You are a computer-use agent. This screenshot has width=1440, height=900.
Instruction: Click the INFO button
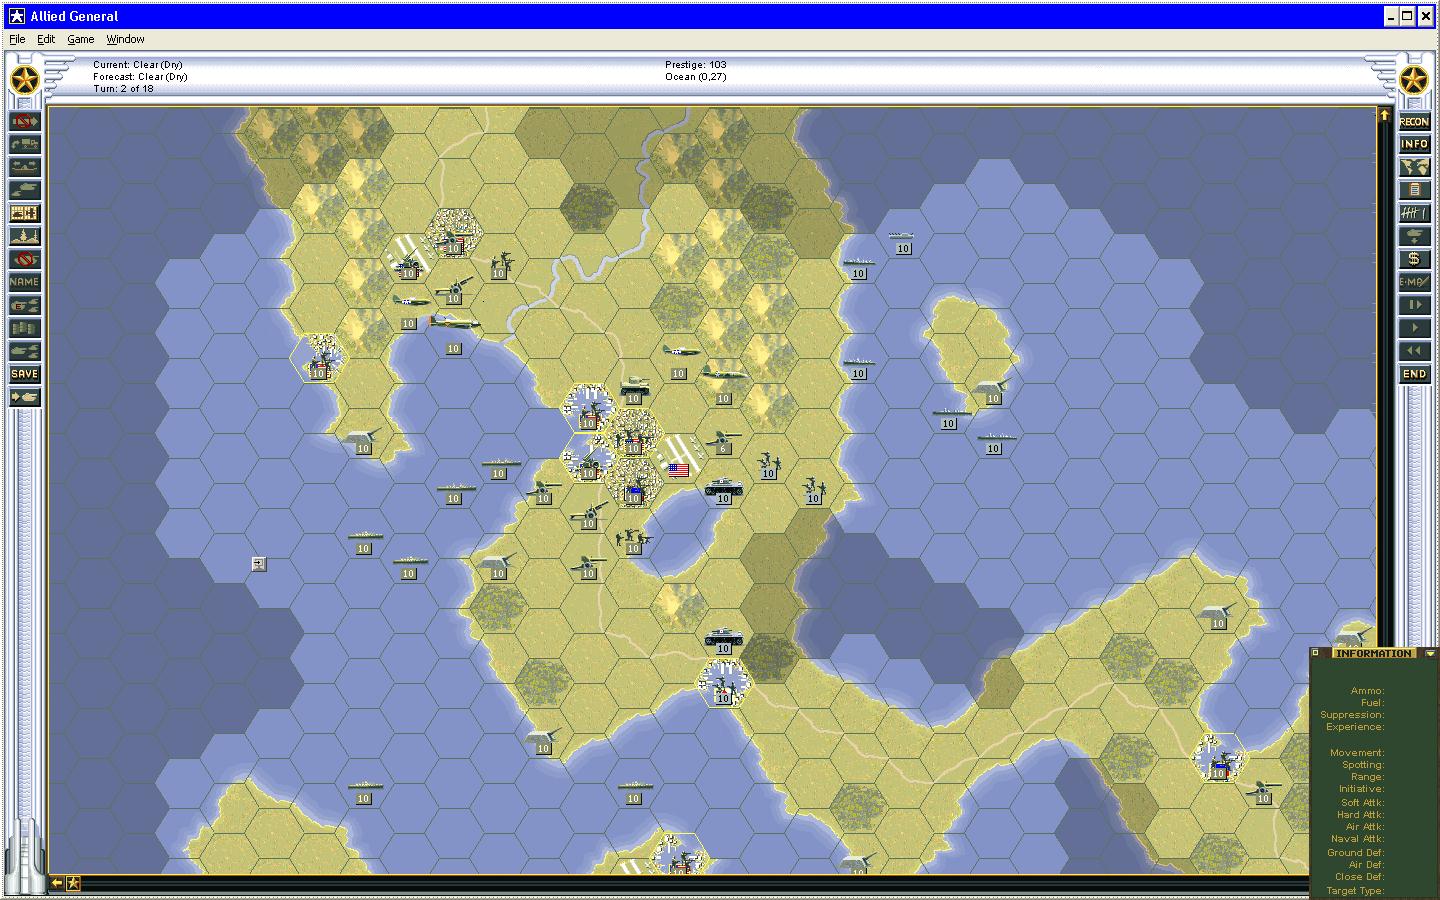point(1414,144)
